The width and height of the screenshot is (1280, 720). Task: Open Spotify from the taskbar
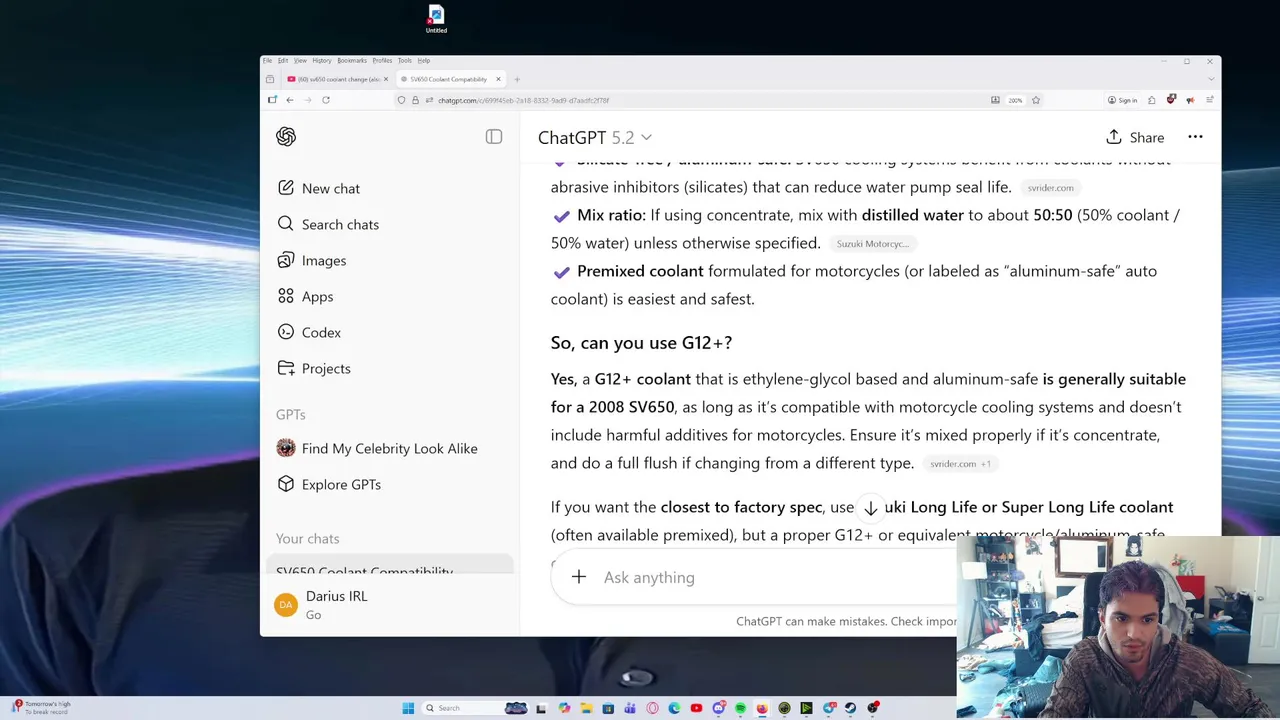point(741,708)
